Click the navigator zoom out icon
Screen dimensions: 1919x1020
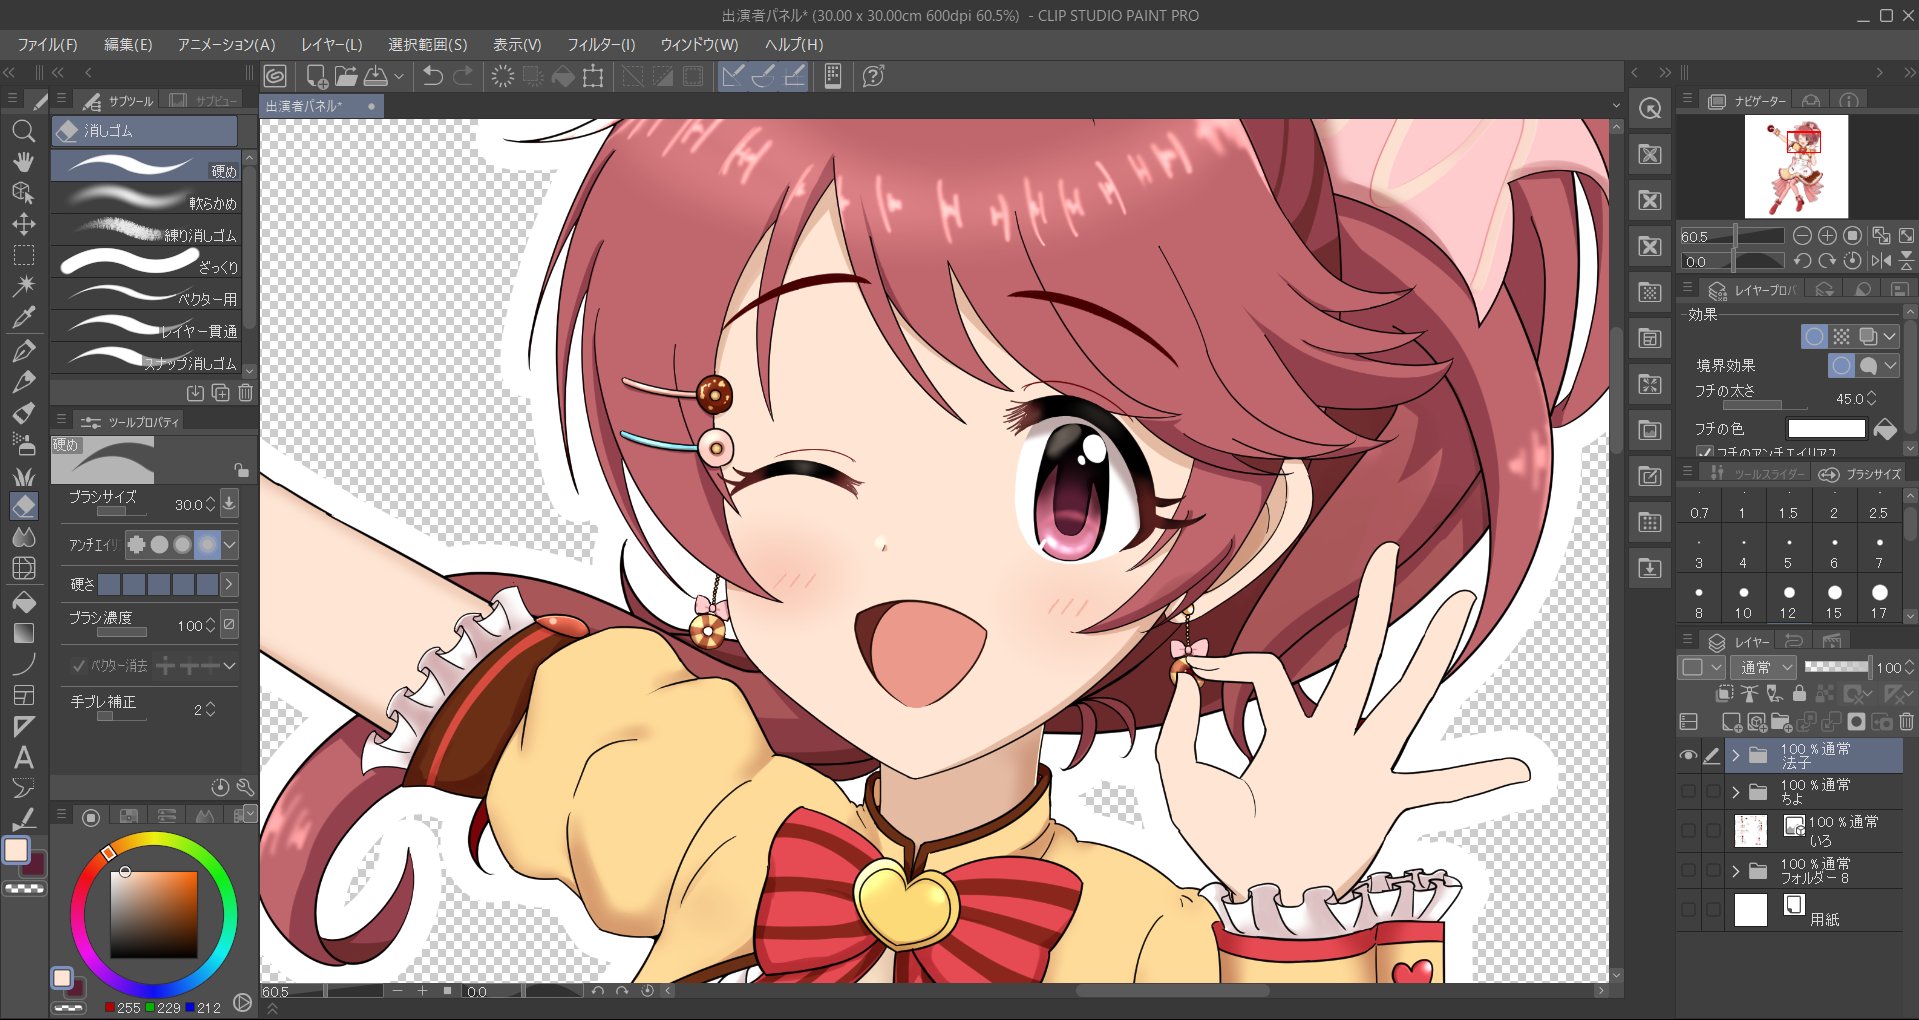[x=1802, y=236]
